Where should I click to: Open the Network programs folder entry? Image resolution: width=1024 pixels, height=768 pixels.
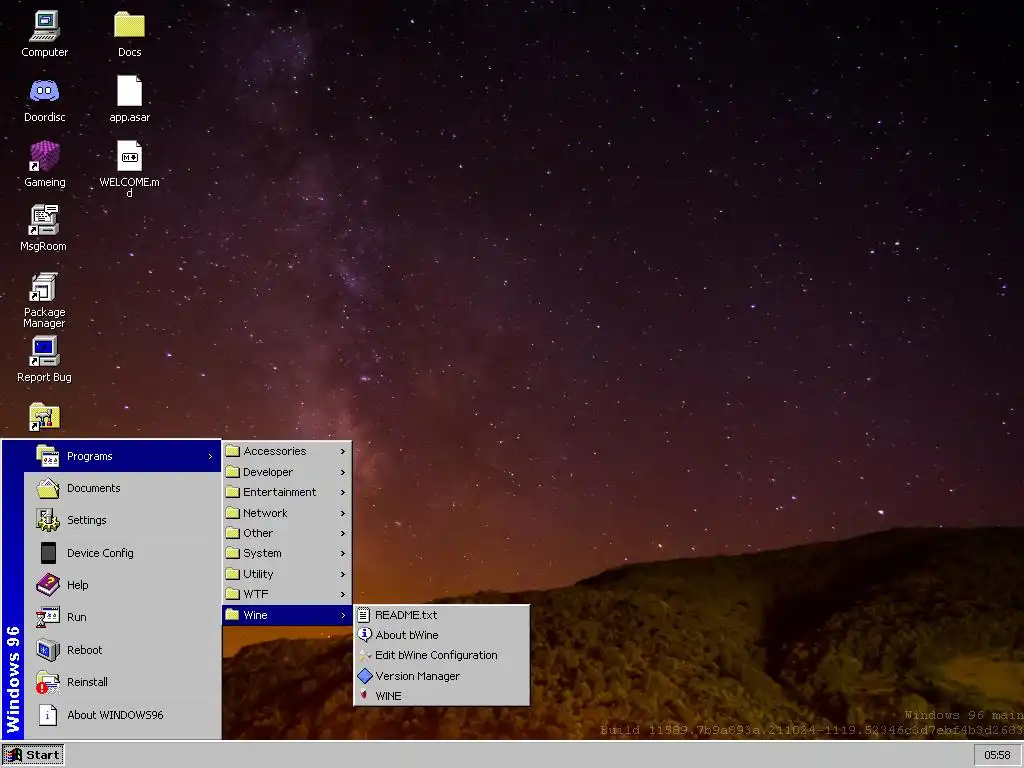click(x=287, y=513)
